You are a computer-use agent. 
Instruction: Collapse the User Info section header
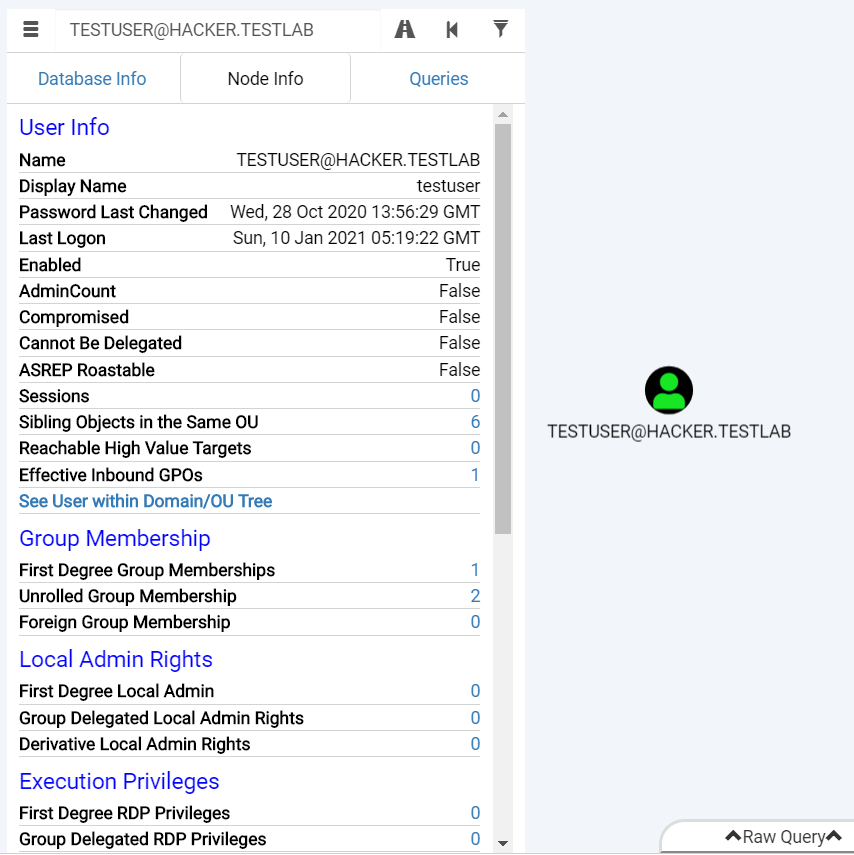64,127
